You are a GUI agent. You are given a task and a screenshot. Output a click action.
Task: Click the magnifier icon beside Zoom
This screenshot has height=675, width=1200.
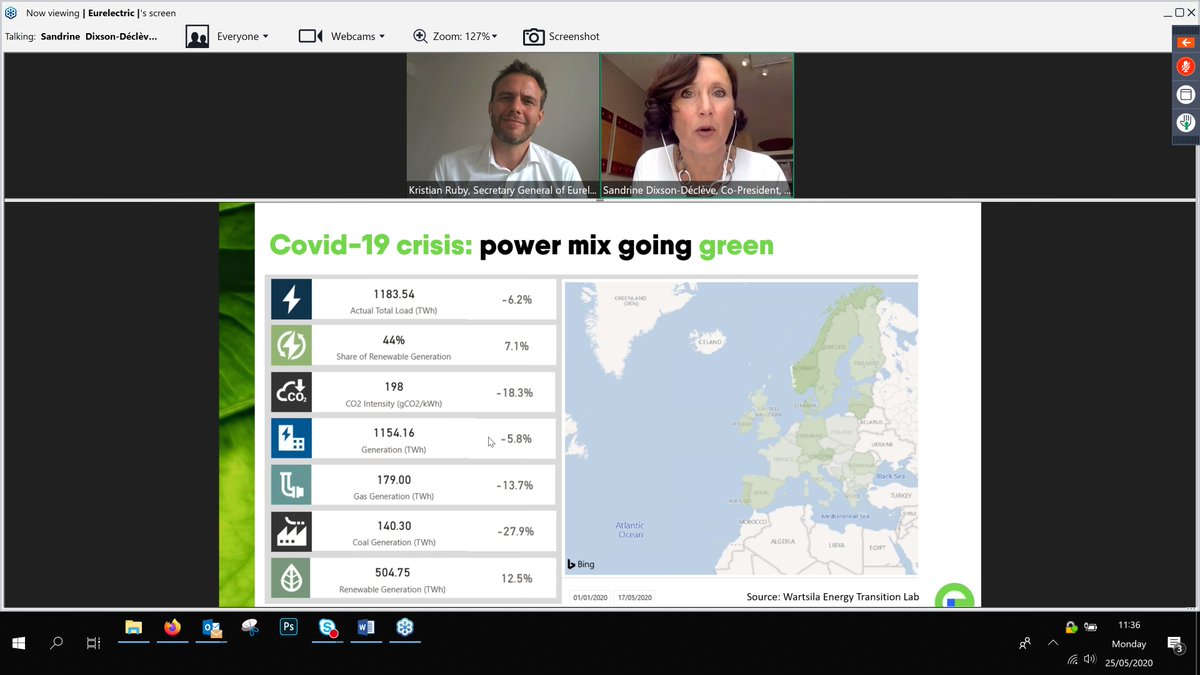421,36
